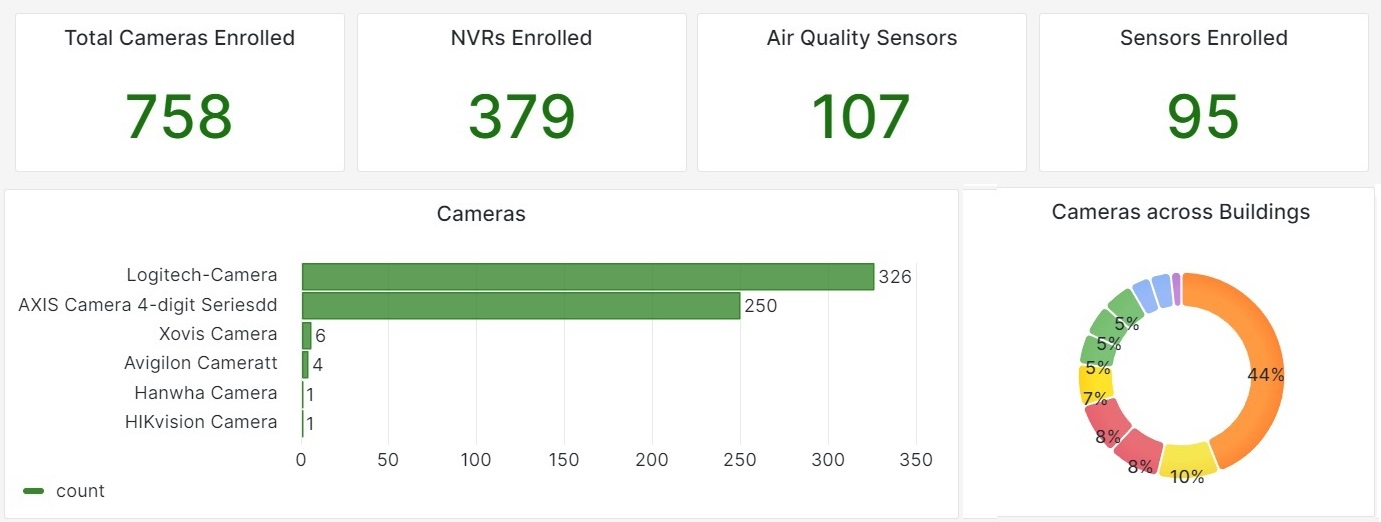Open the Cameras bar chart title menu
Image resolution: width=1381 pixels, height=522 pixels.
click(x=481, y=214)
